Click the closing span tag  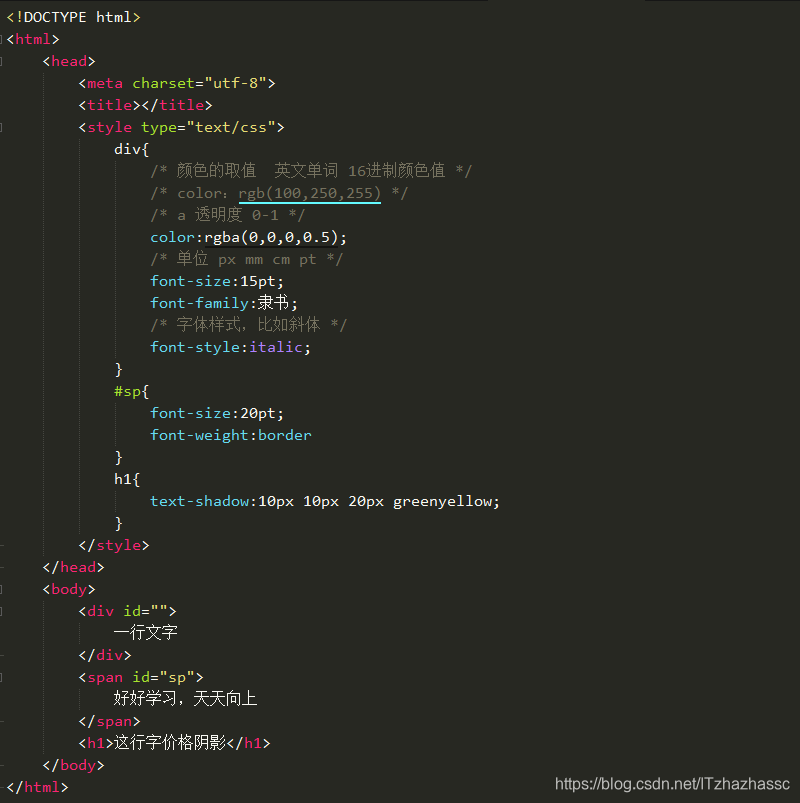click(110, 722)
